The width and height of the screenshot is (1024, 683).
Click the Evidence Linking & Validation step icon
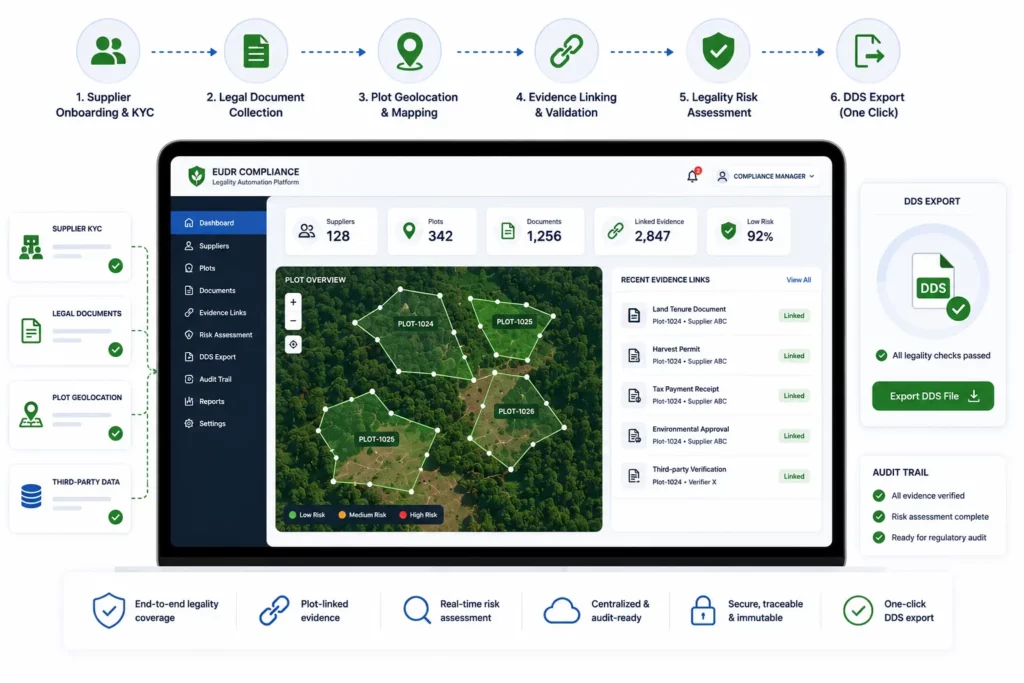(566, 51)
